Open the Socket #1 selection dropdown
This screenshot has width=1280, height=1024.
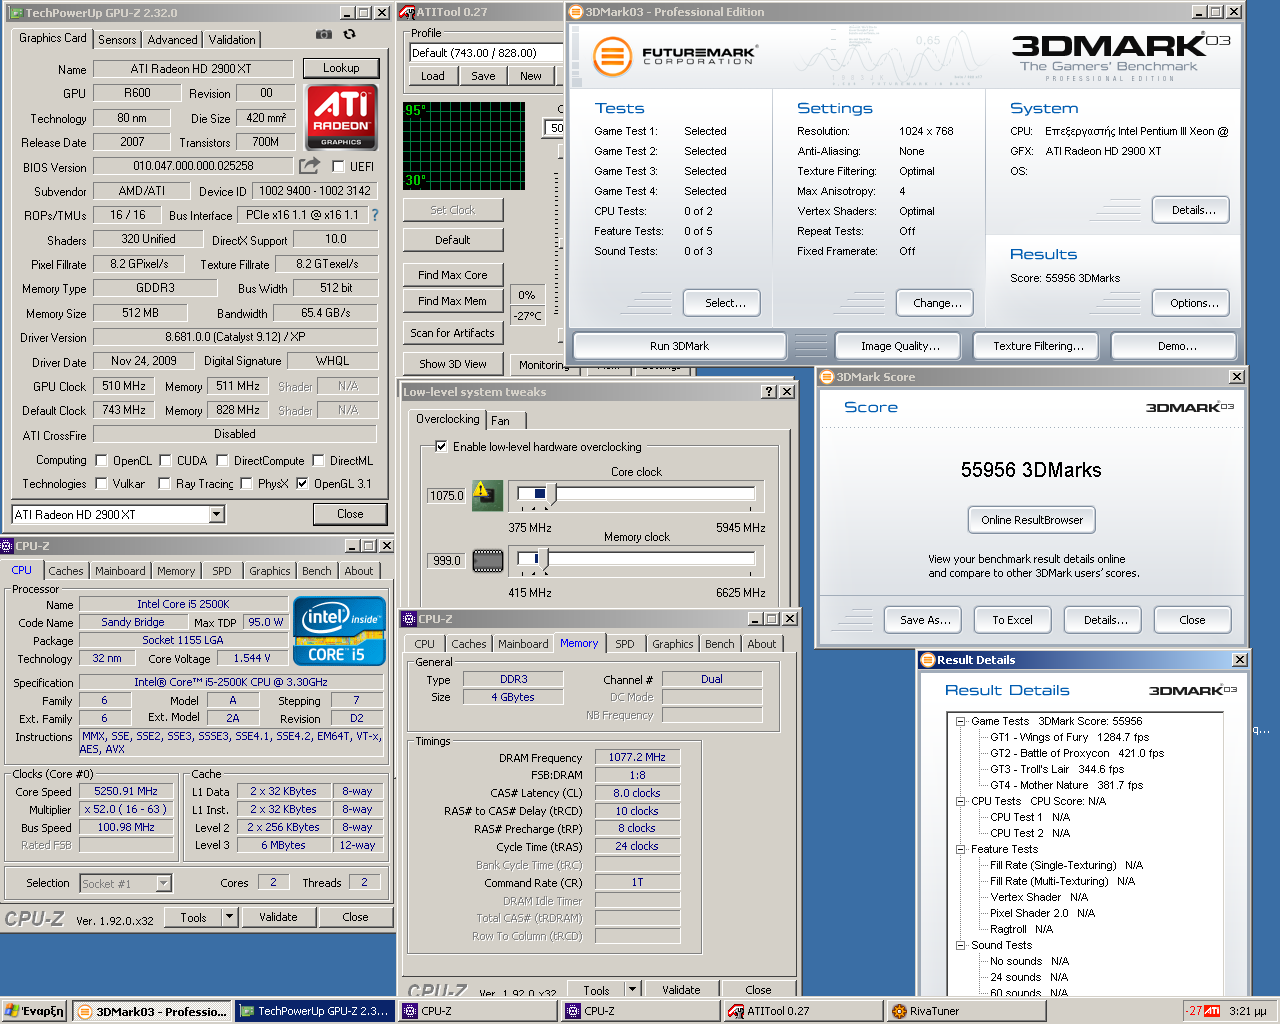(164, 884)
